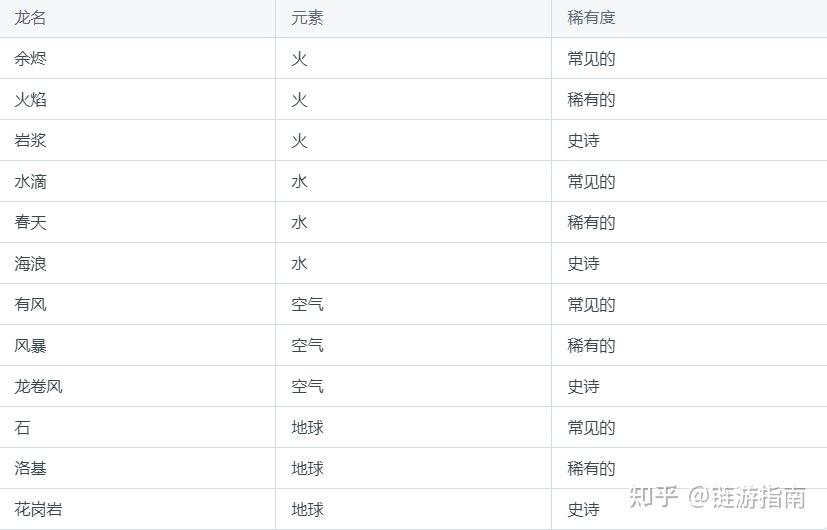The image size is (827, 530).
Task: Click the 龙卷风 dragon name
Action: (38, 386)
